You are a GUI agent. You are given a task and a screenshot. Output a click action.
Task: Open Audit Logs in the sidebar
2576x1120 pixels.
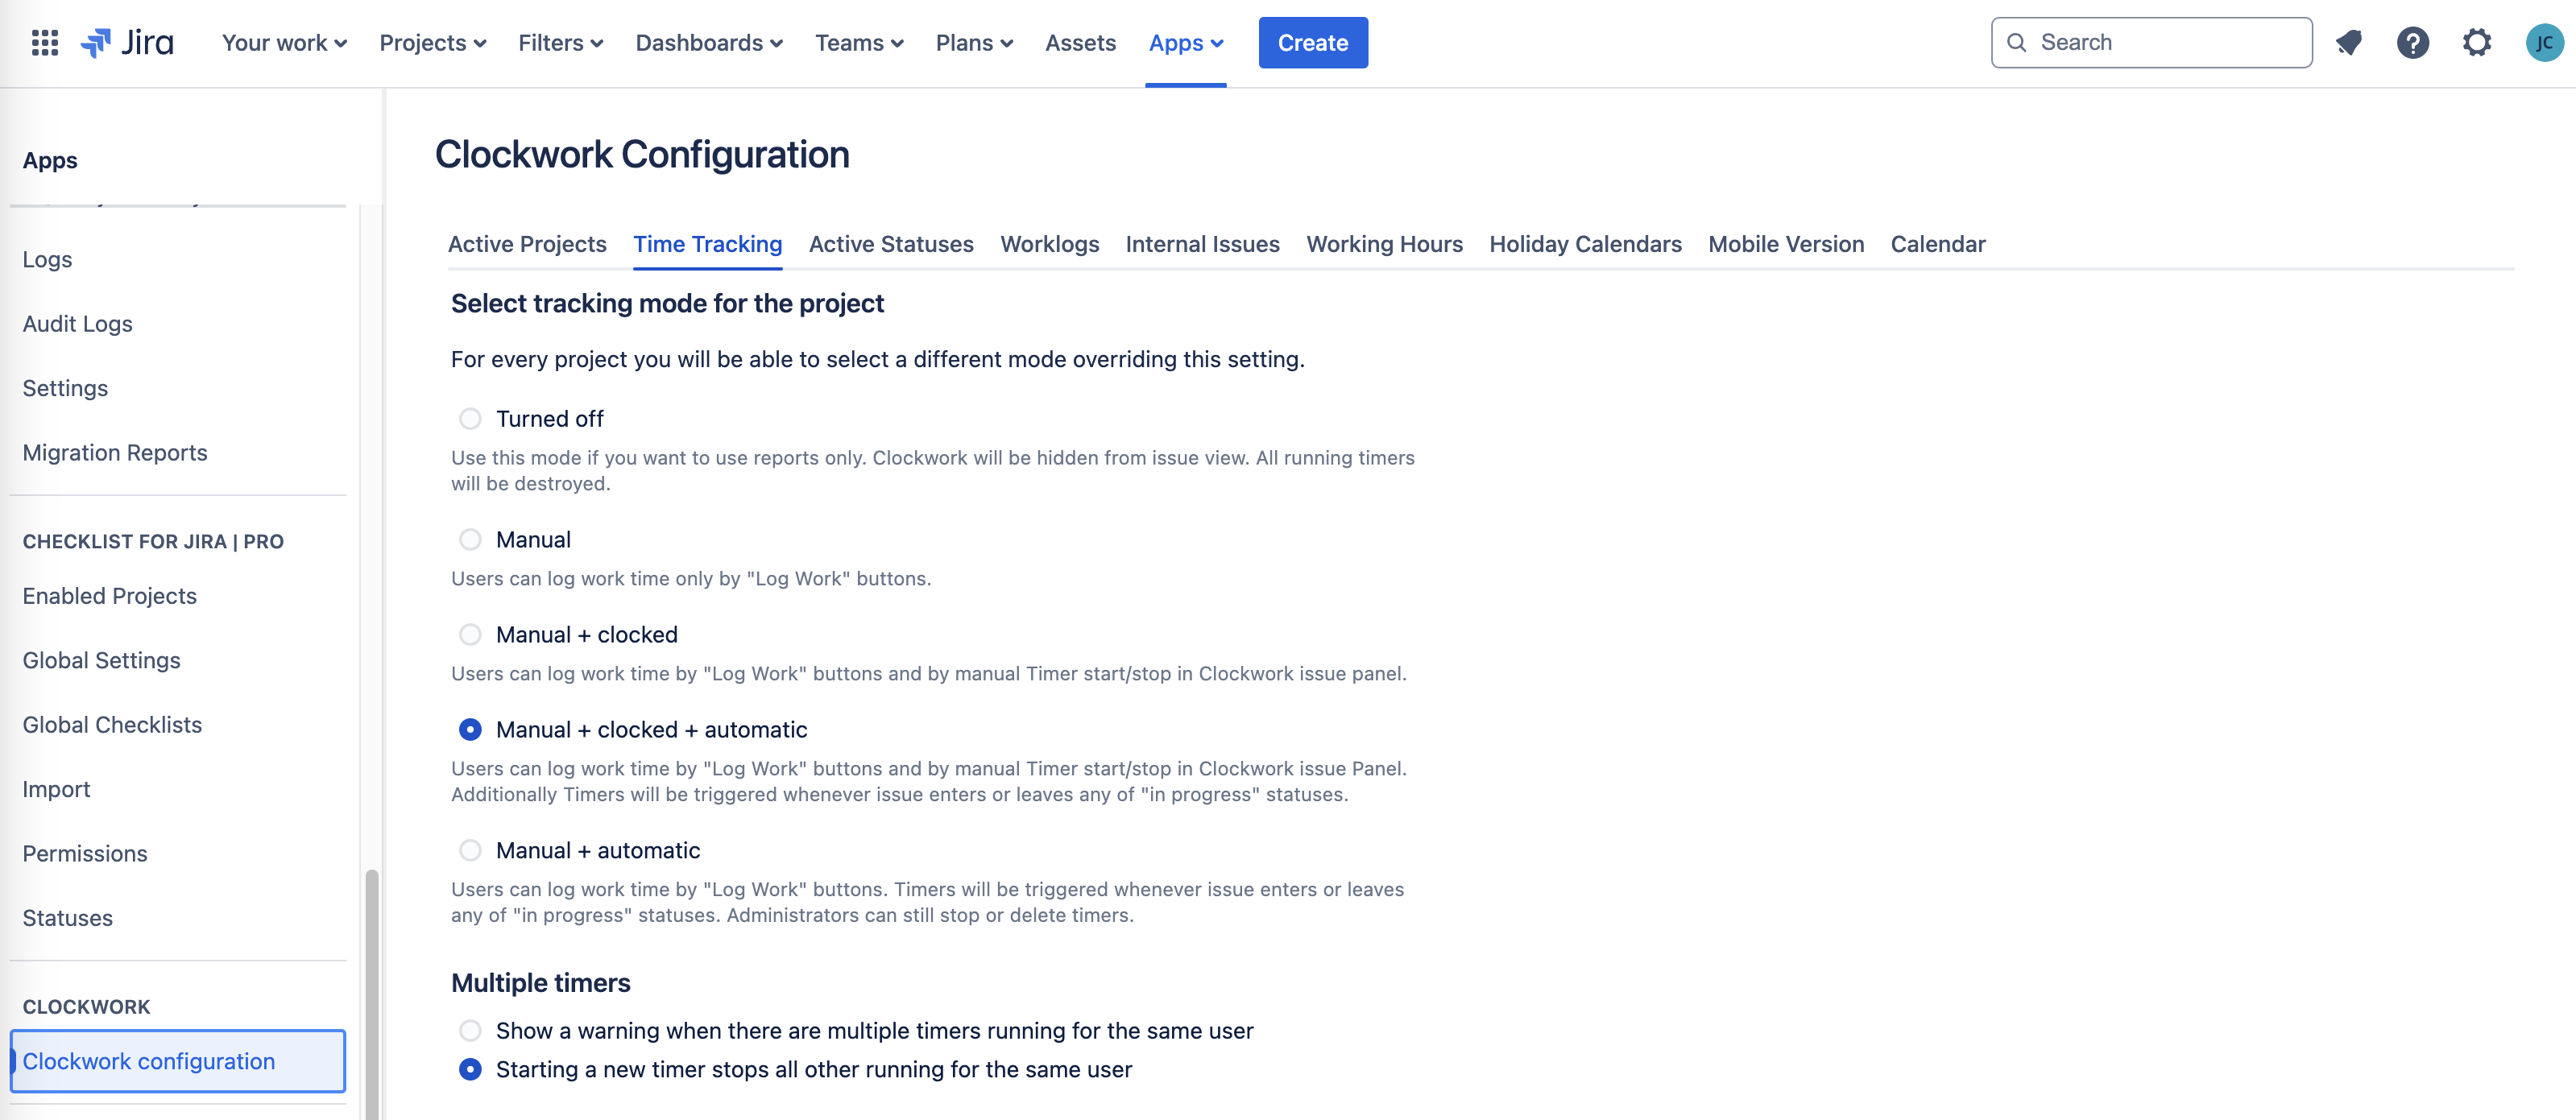coord(78,324)
